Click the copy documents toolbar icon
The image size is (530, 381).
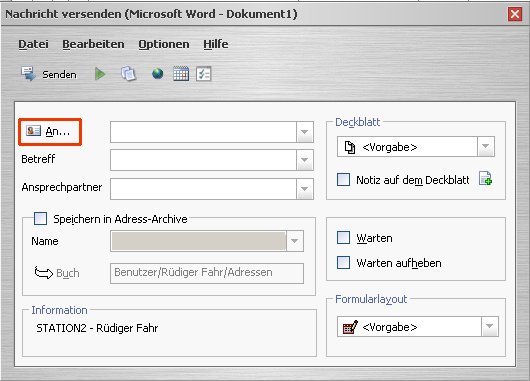tap(128, 74)
